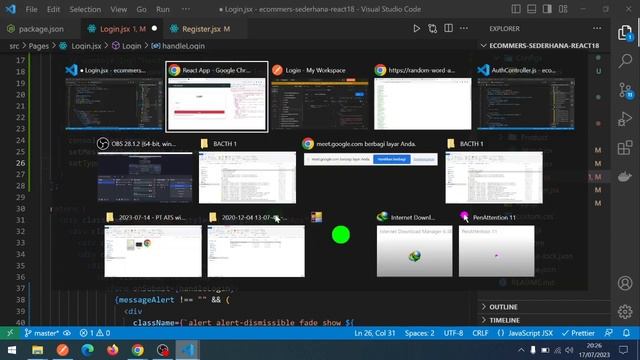Click Ln 26, Col 31 in status bar
Viewport: 640px width, 360px height.
click(x=375, y=333)
